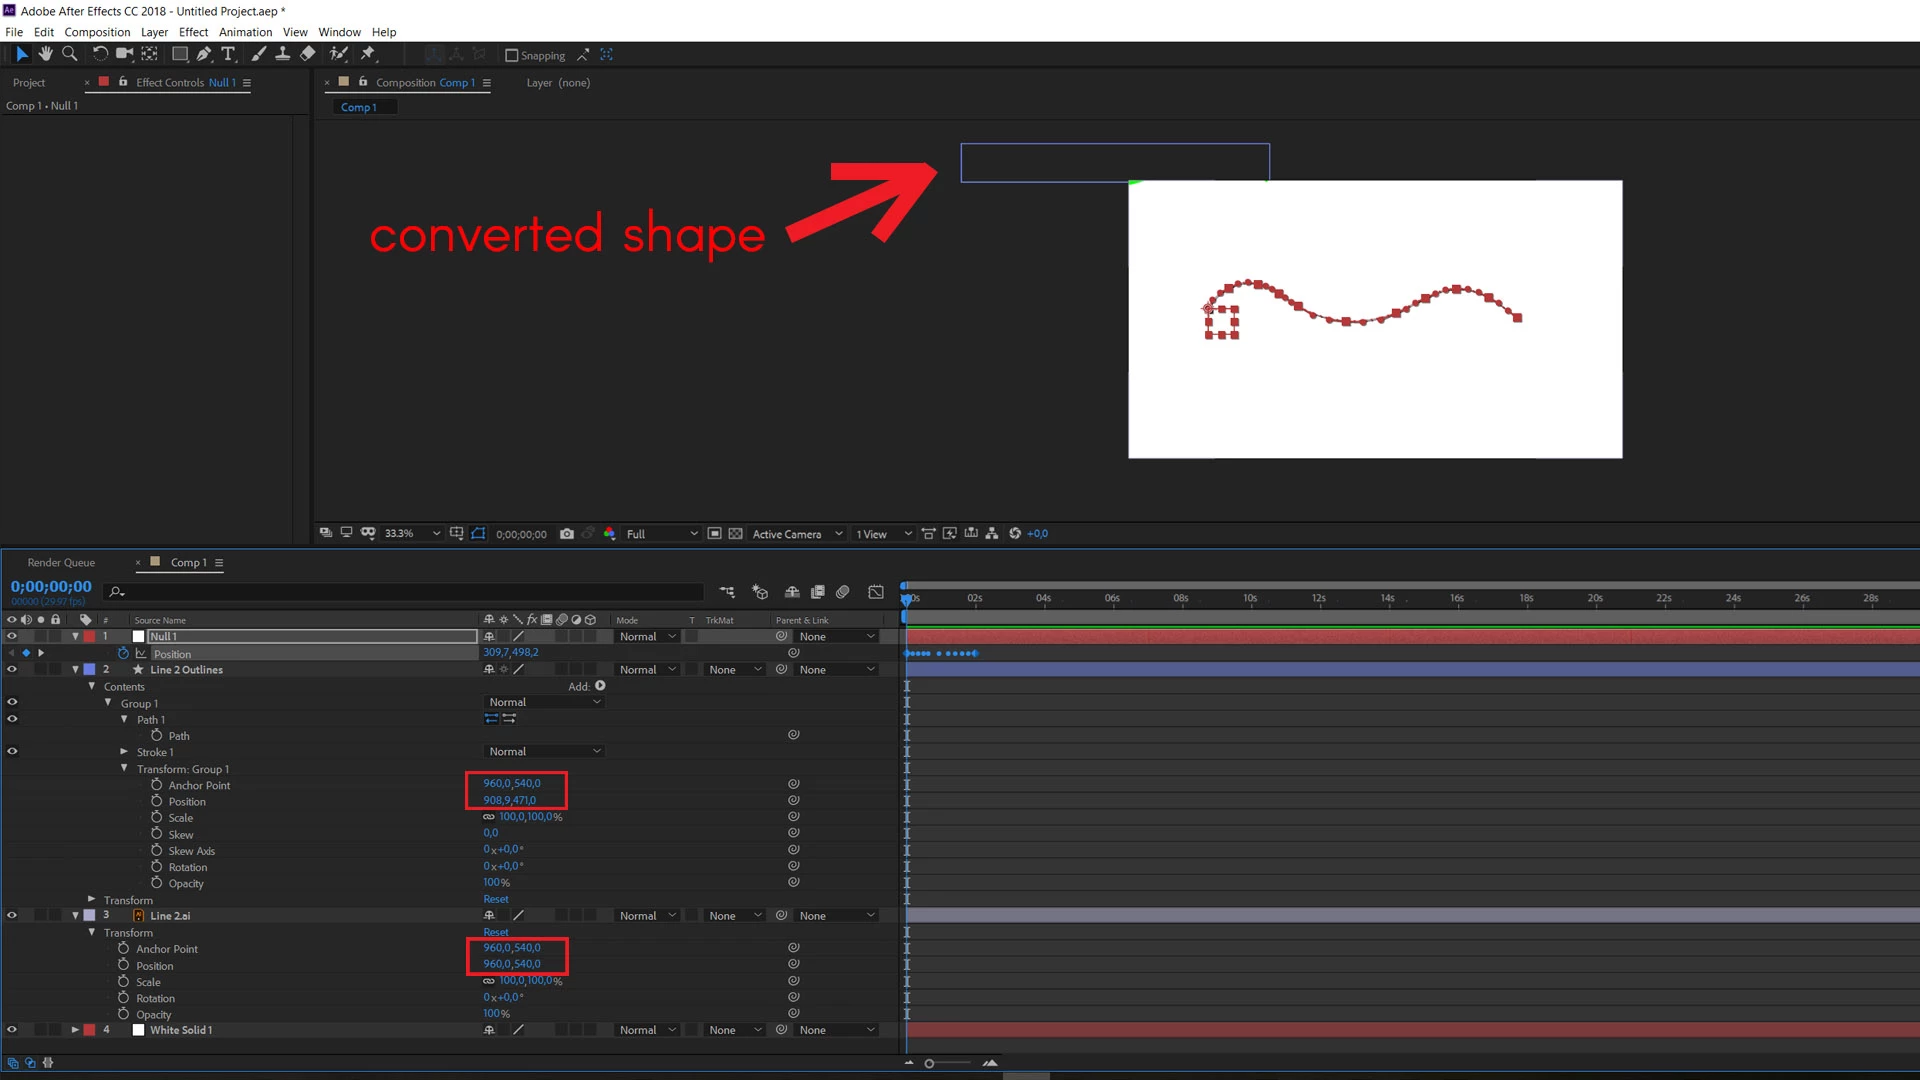Viewport: 1920px width, 1080px height.
Task: Select the Type tool
Action: click(228, 54)
